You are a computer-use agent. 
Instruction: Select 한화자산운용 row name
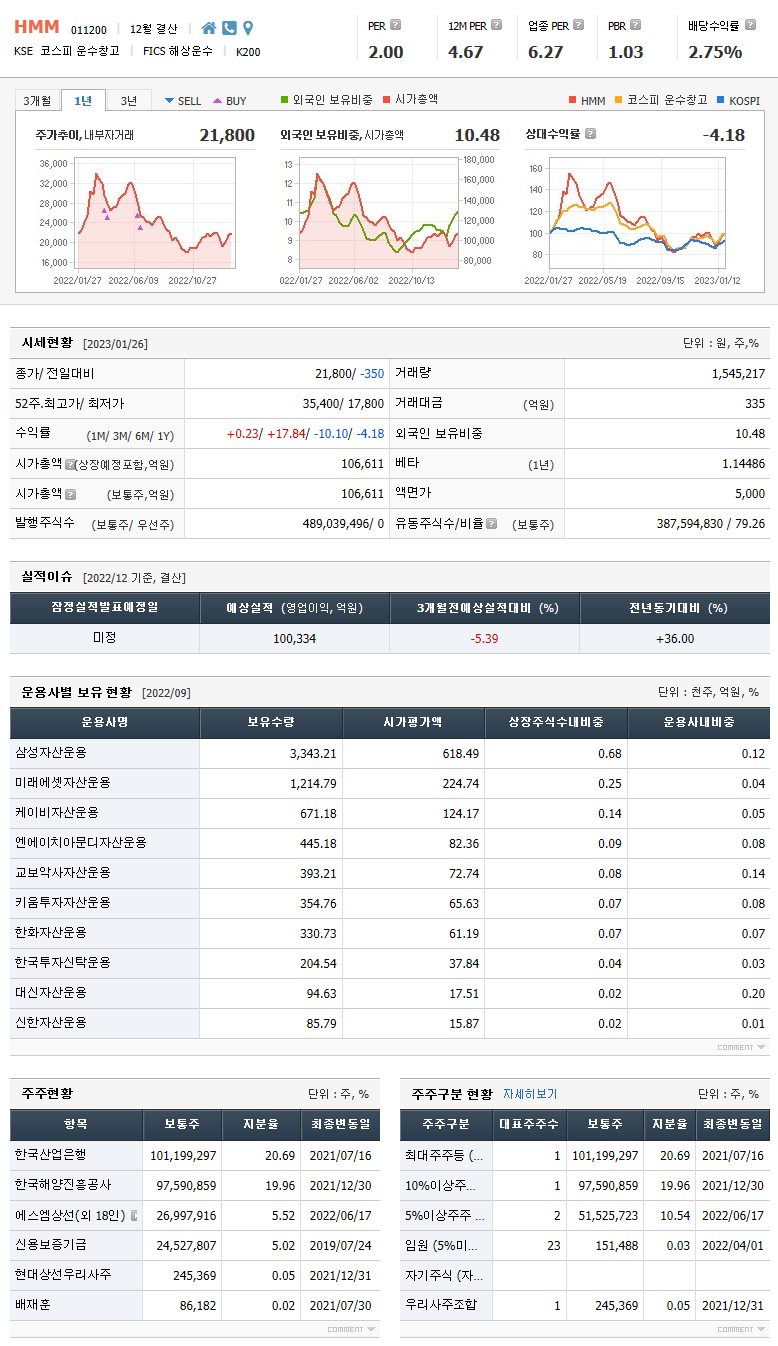[x=51, y=933]
